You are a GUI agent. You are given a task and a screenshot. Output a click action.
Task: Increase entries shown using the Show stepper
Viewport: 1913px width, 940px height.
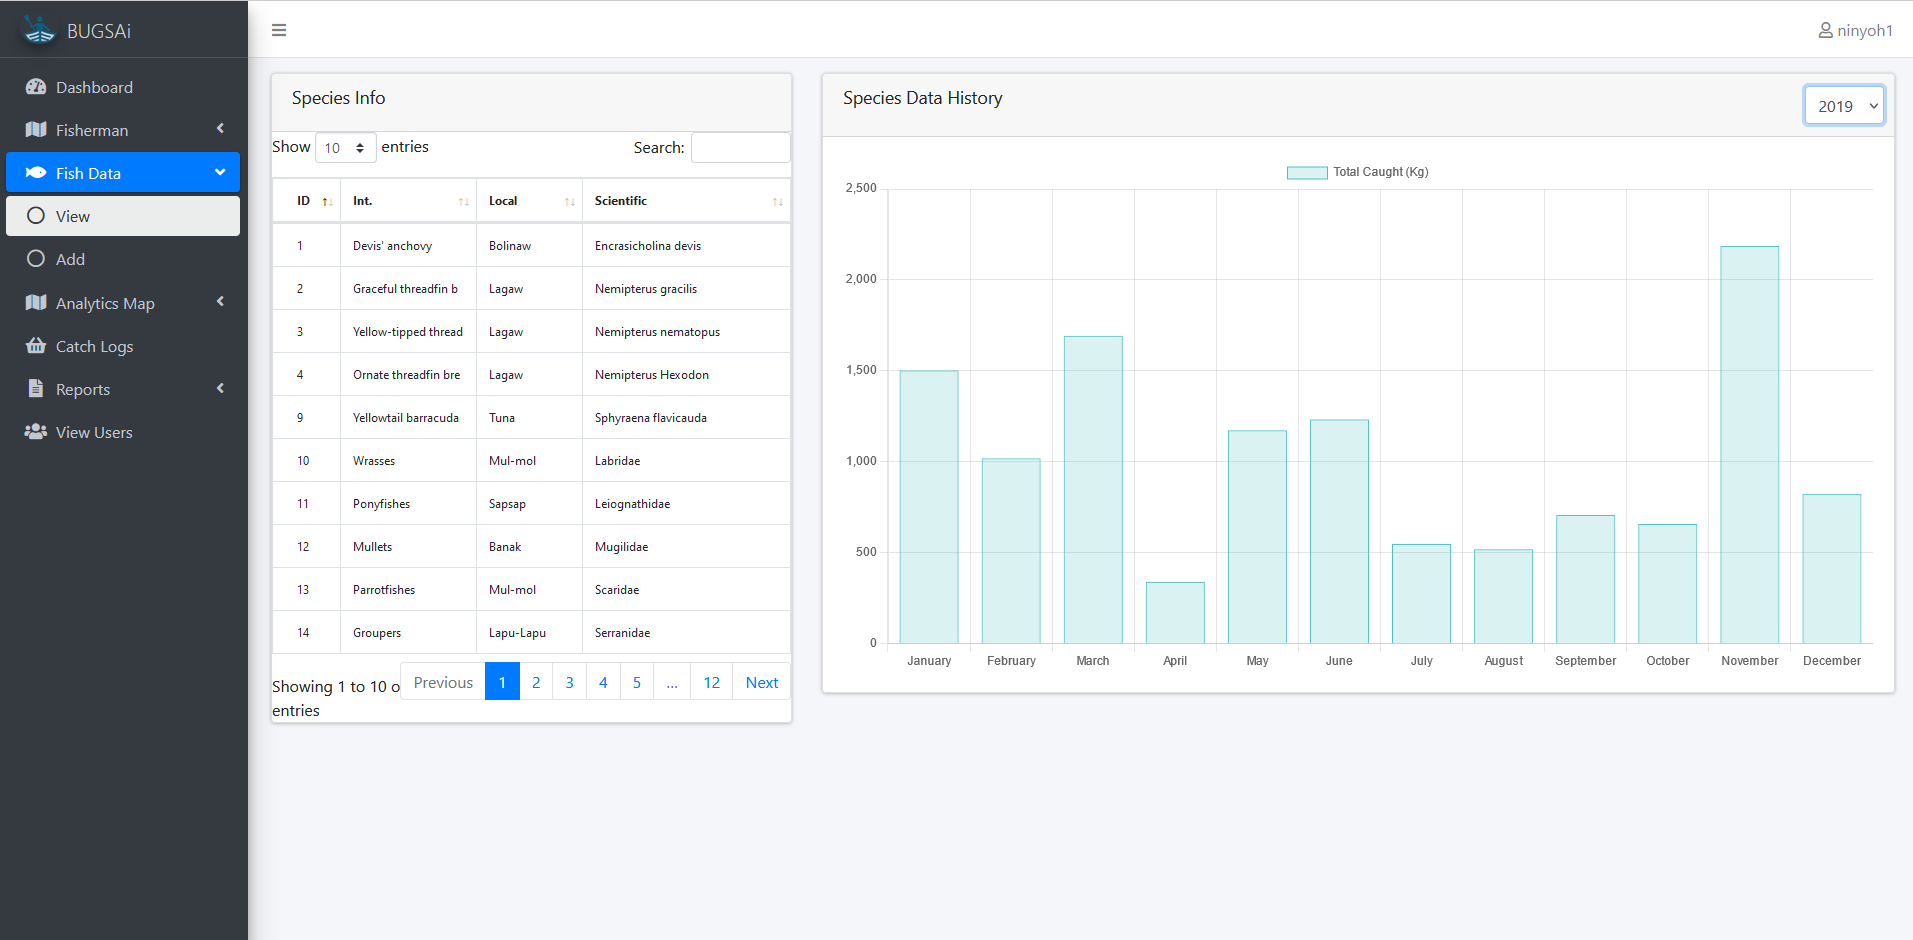(360, 142)
